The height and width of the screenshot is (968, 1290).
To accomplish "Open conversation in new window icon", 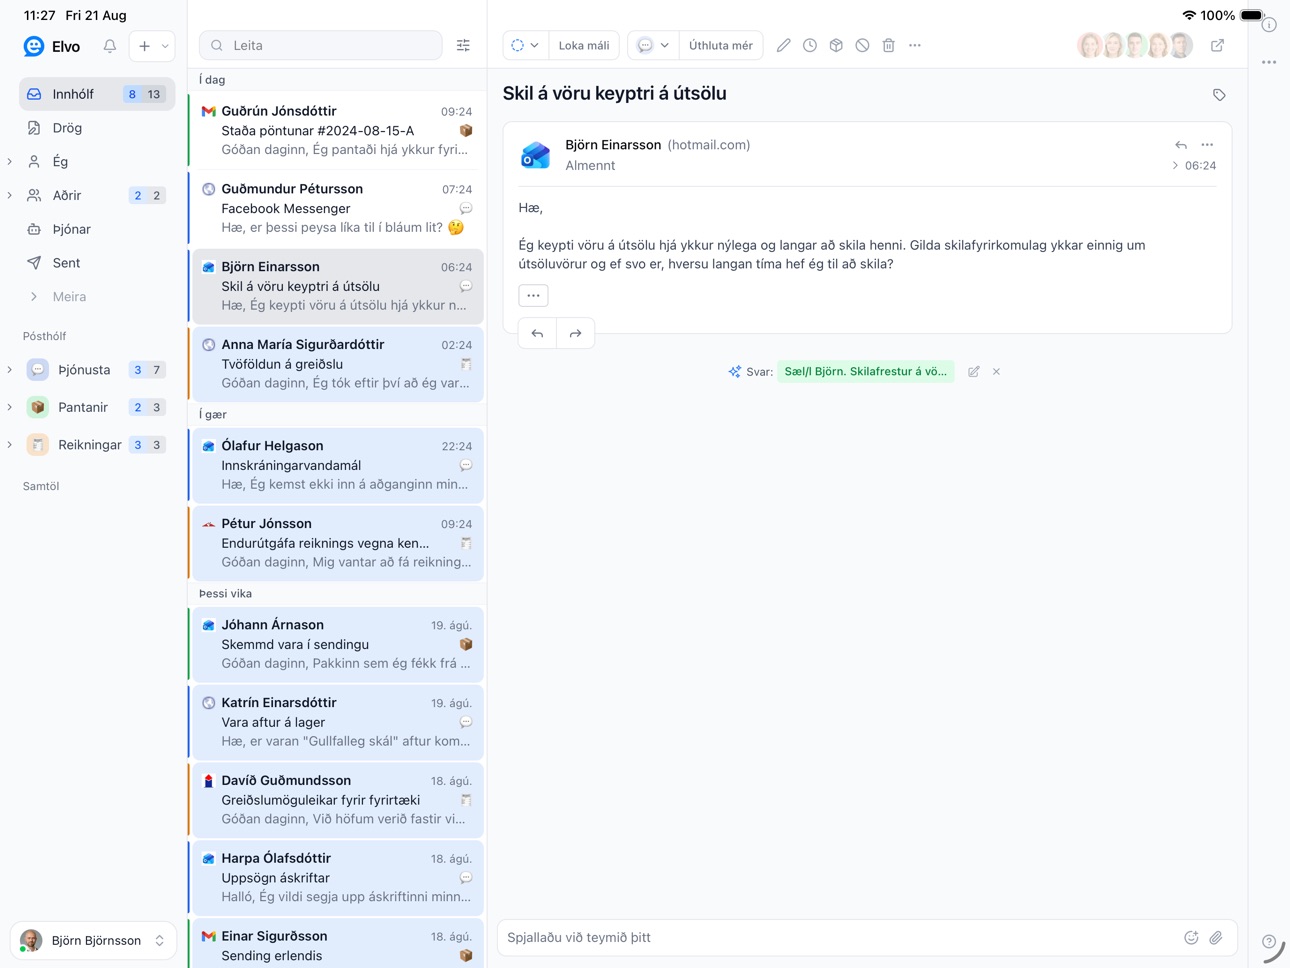I will [1217, 46].
